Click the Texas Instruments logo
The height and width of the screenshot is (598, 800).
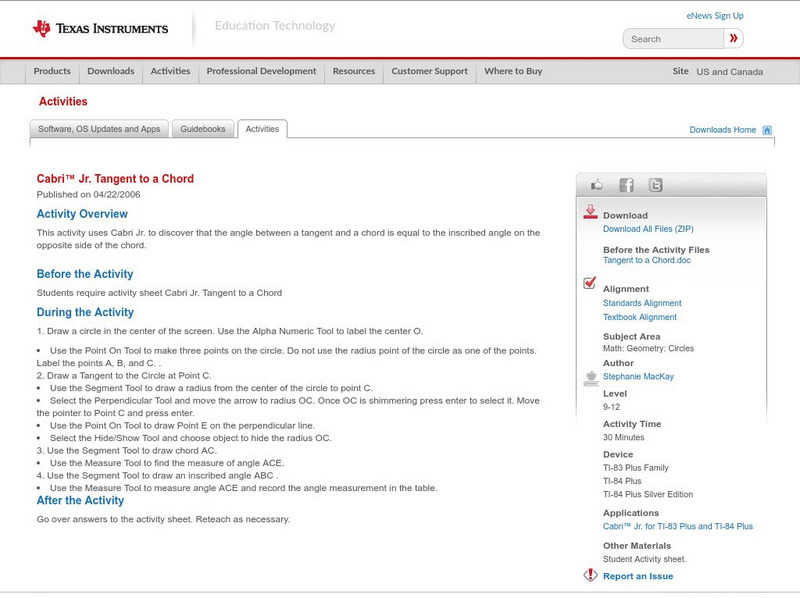pos(100,29)
